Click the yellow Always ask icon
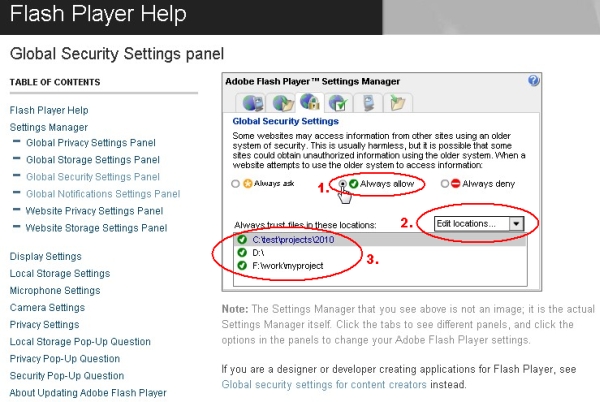The image size is (600, 402). pos(248,184)
